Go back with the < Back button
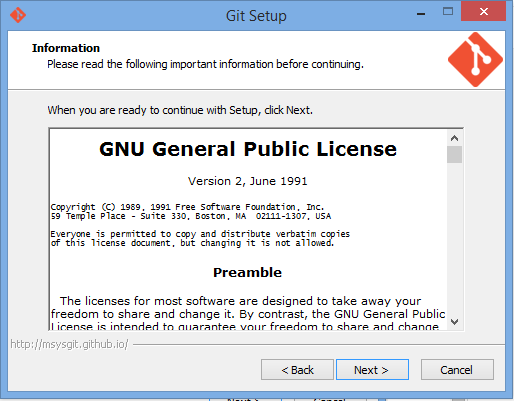Viewport: 514px width, 401px height. [x=297, y=369]
